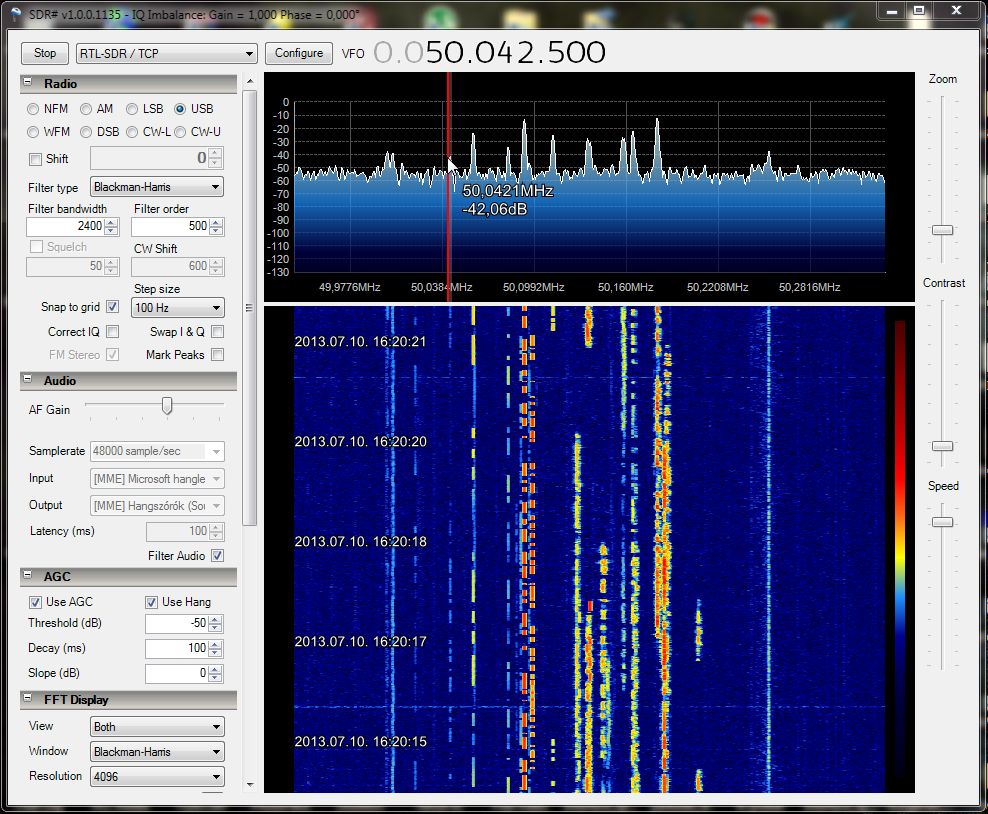This screenshot has height=814, width=988.
Task: Select DSB demodulation mode
Action: 86,132
